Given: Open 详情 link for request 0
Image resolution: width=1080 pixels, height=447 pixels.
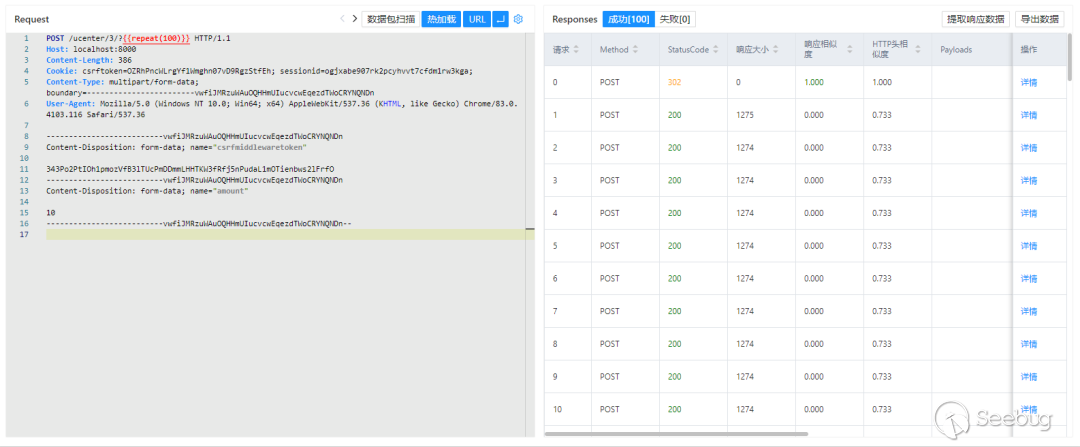Looking at the screenshot, I should [1028, 82].
